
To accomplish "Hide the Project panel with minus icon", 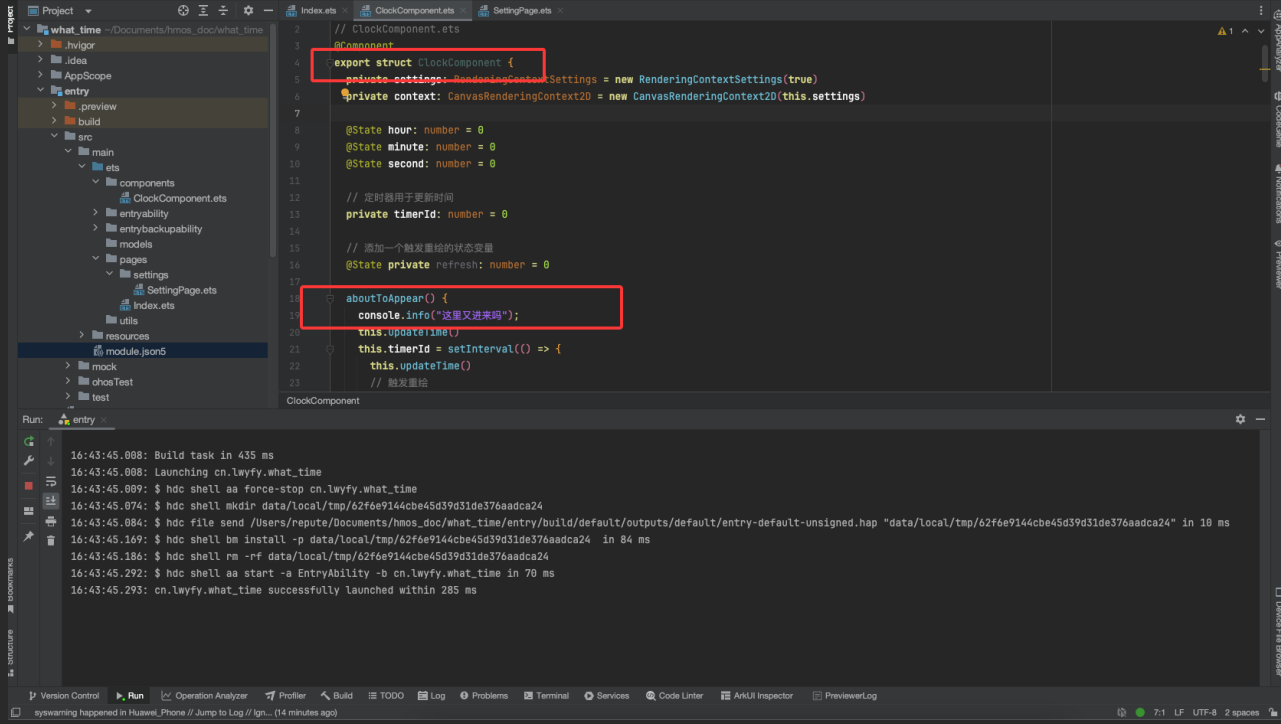I will 268,10.
